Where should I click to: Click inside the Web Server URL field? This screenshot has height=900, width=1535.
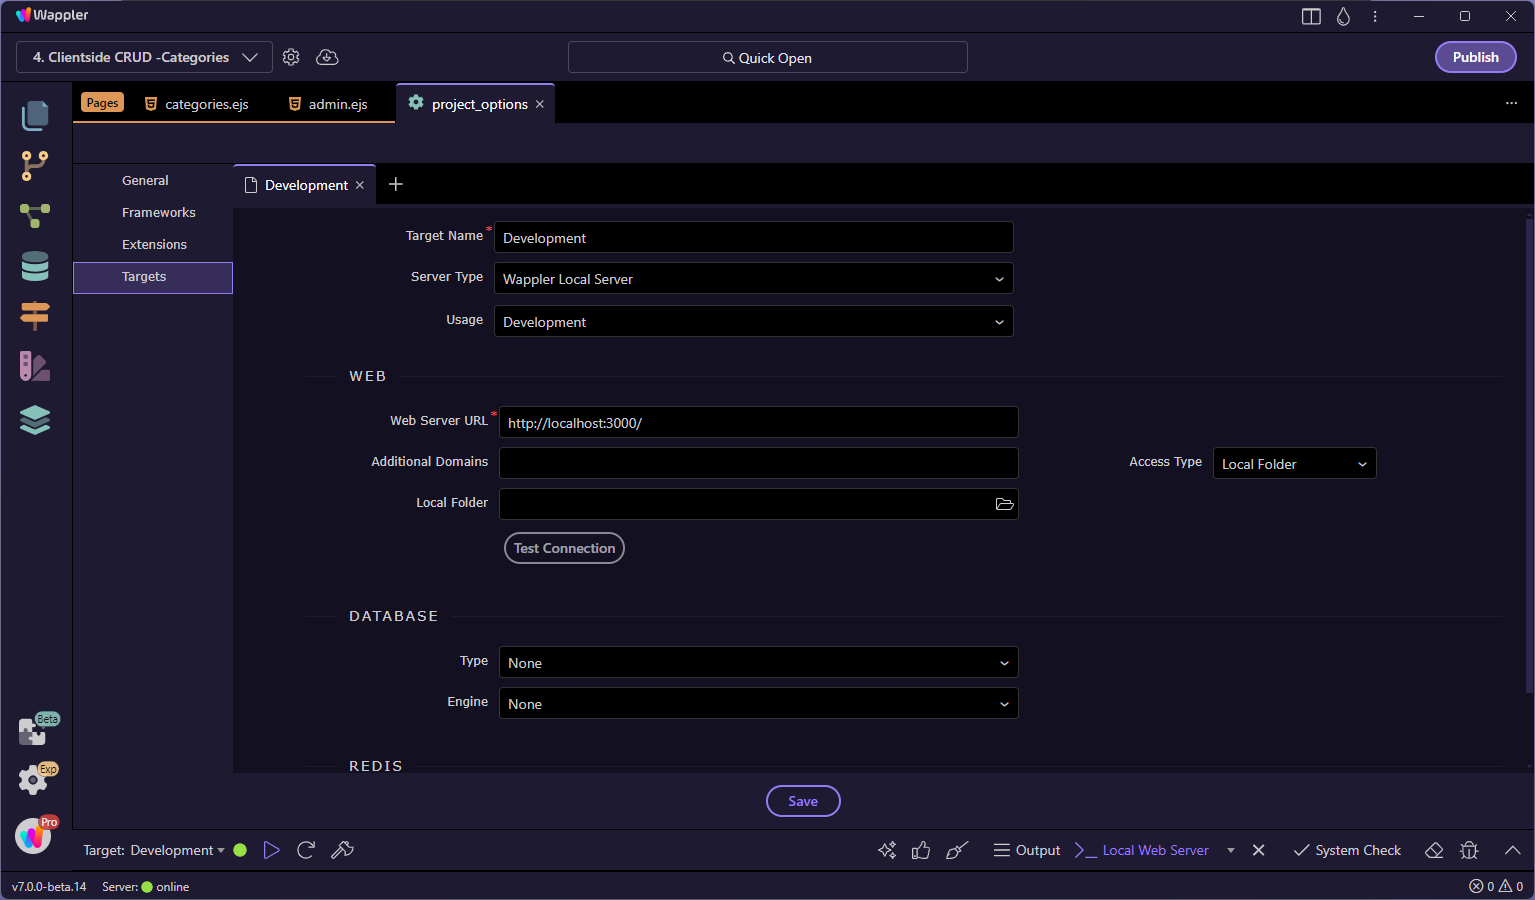tap(757, 422)
